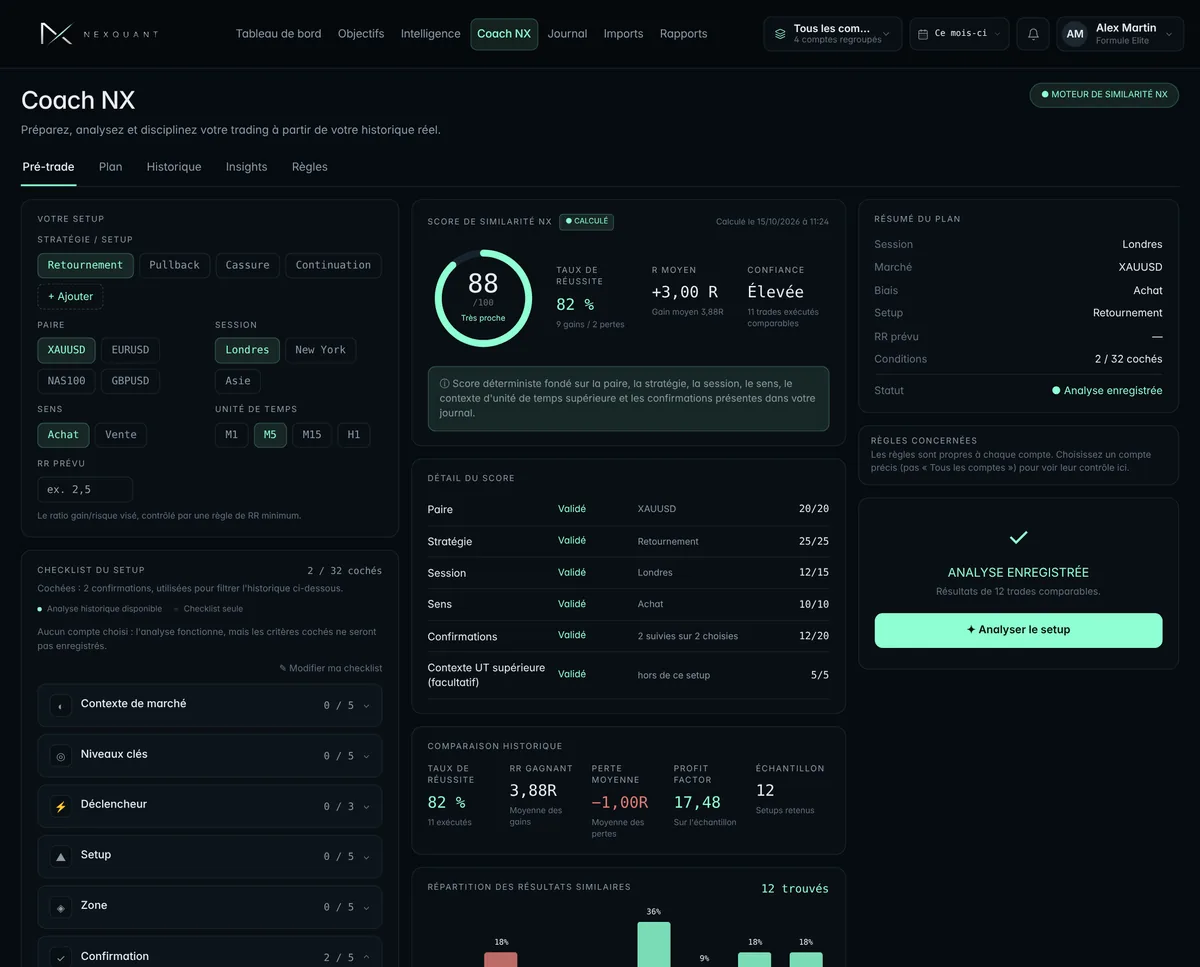
Task: Open the Intelligence page
Action: pyautogui.click(x=431, y=34)
